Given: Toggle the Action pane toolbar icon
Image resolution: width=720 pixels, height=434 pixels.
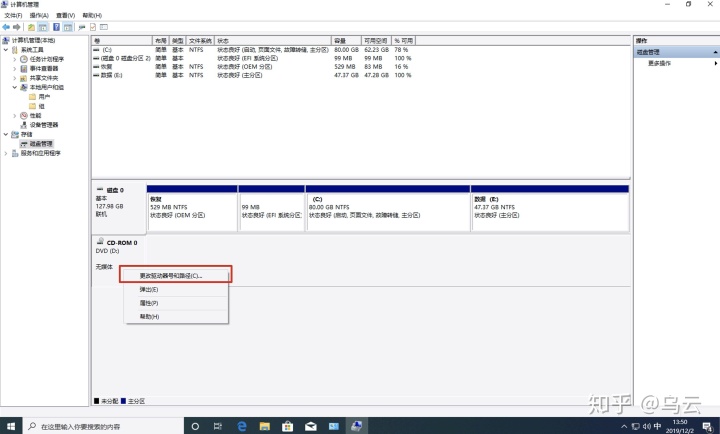Looking at the screenshot, I should click(68, 27).
